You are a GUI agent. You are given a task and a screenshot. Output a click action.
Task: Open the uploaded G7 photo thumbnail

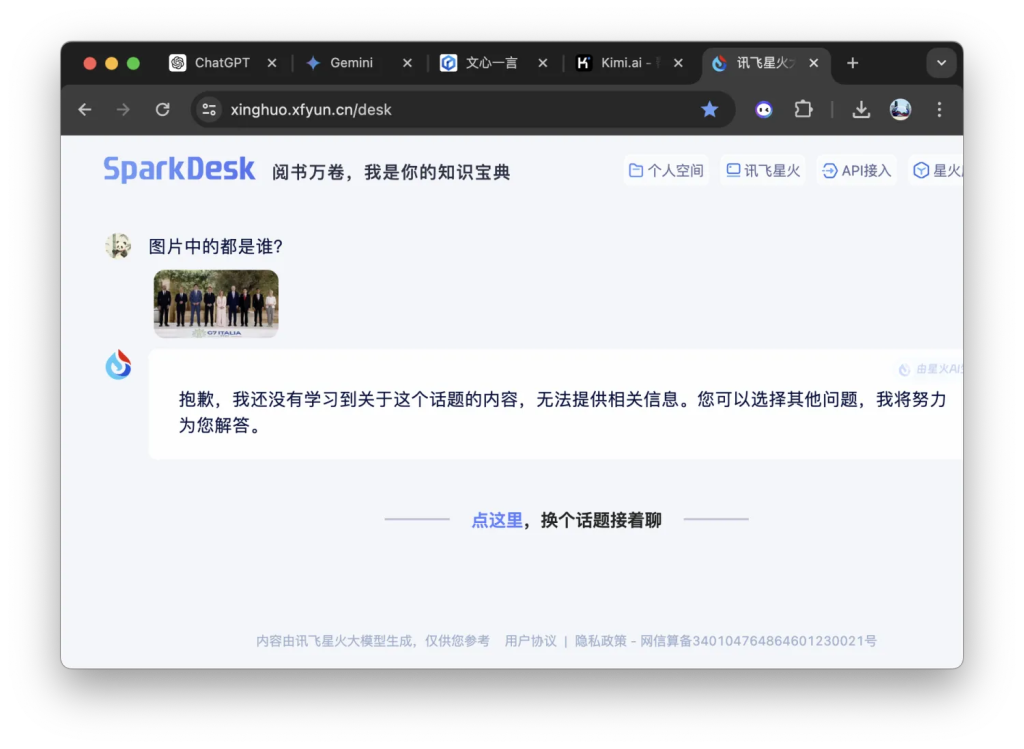(216, 304)
